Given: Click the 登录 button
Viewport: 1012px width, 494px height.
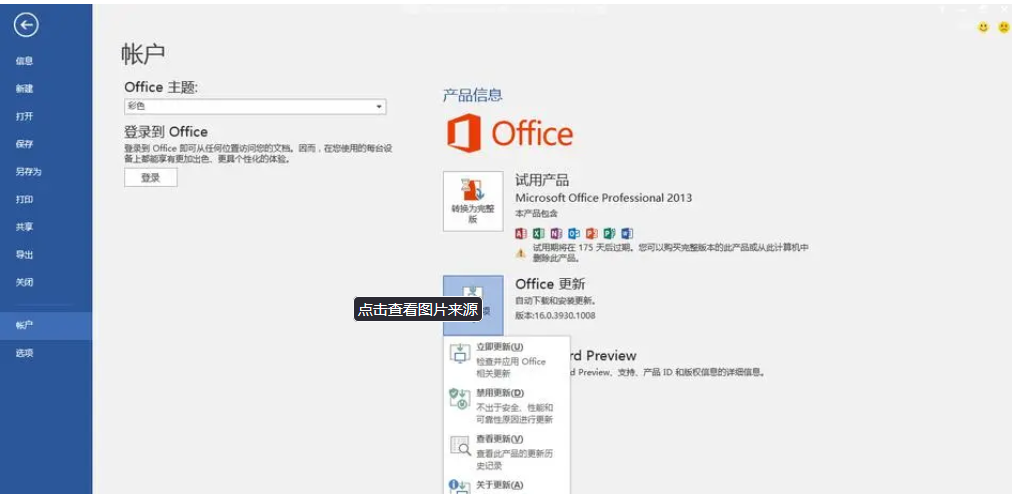Looking at the screenshot, I should (x=150, y=178).
